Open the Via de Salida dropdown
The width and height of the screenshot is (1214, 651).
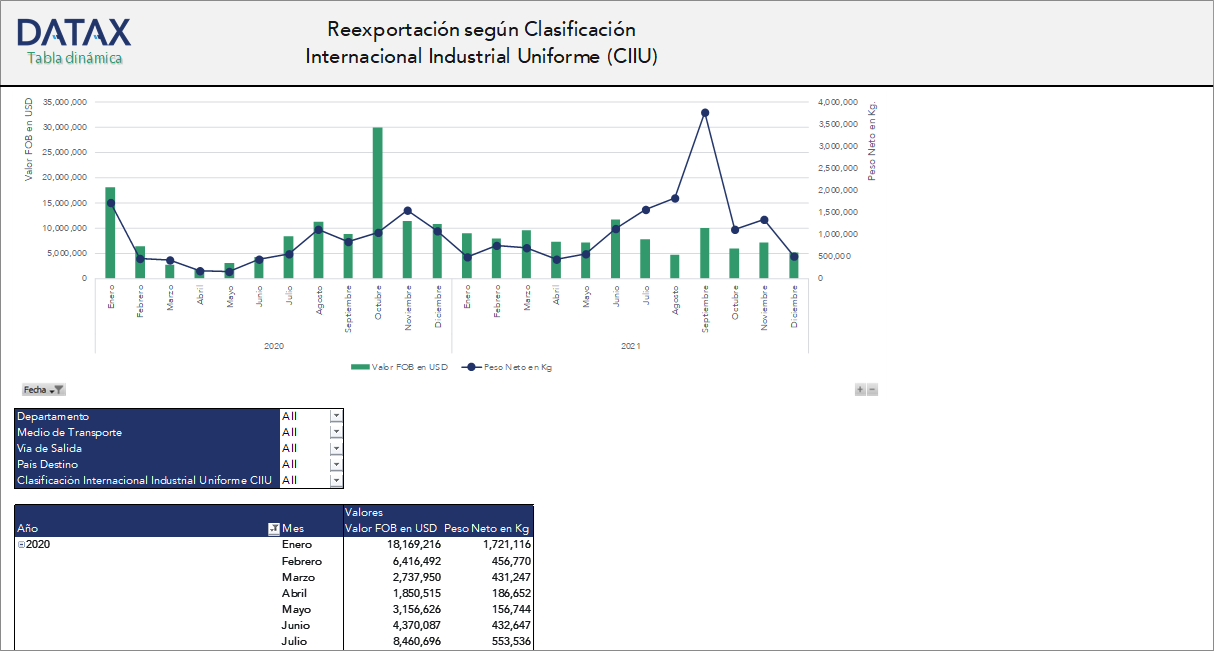point(336,448)
